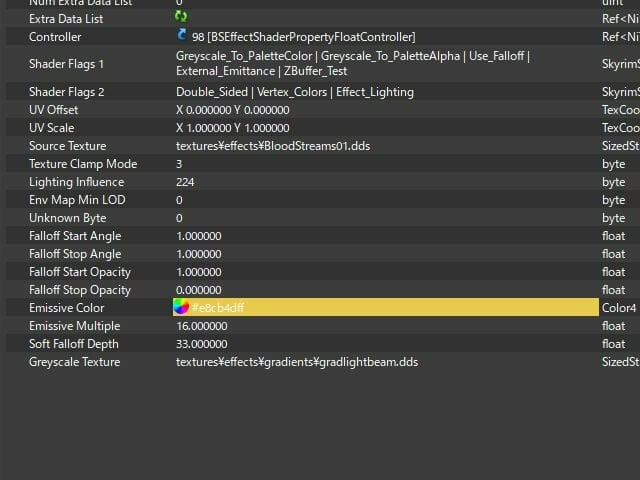Select the Env Map Min LOD value
640x480 pixels.
[179, 200]
